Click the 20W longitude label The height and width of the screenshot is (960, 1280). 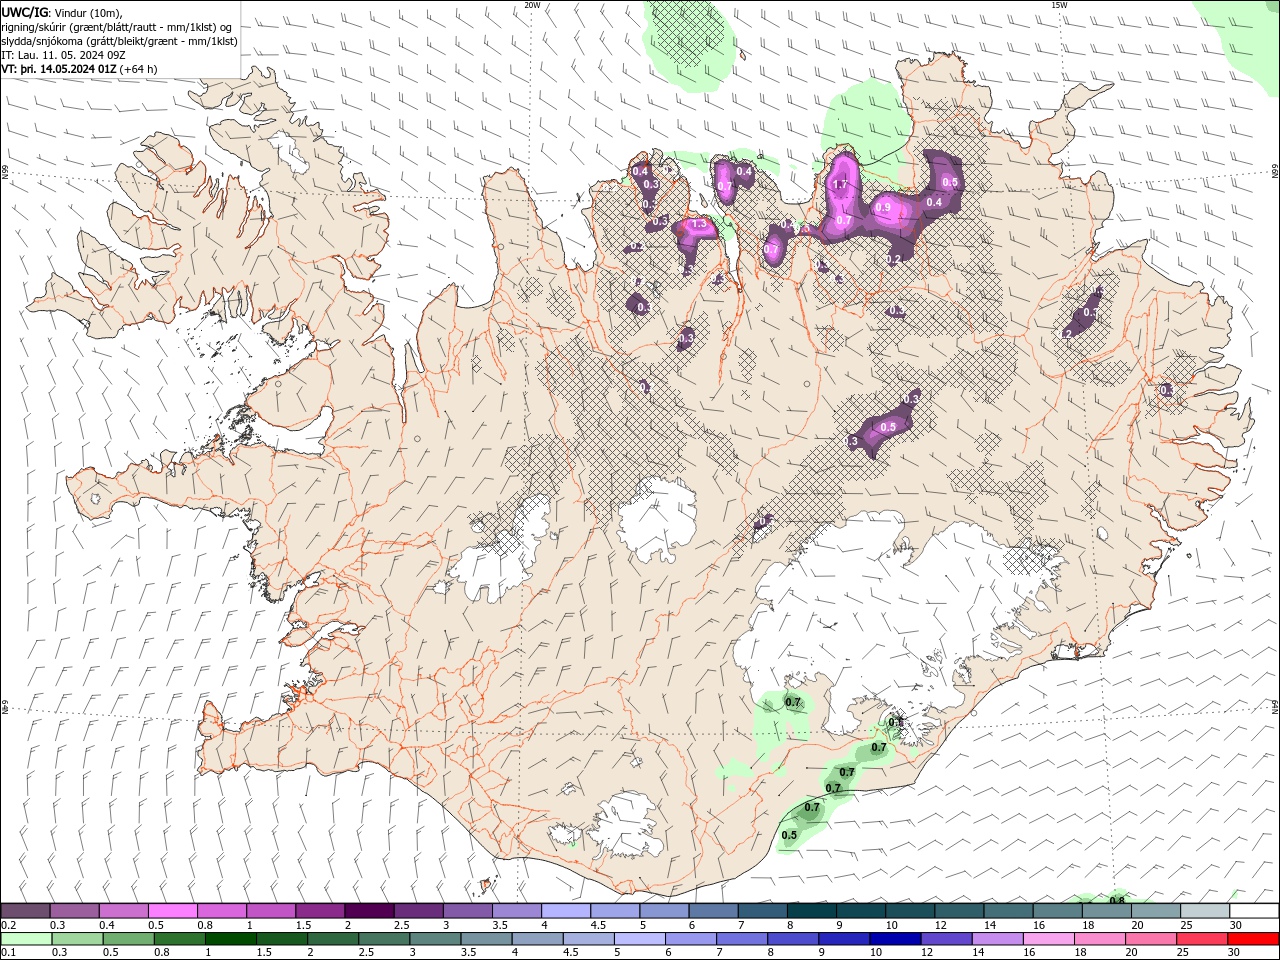click(x=532, y=5)
